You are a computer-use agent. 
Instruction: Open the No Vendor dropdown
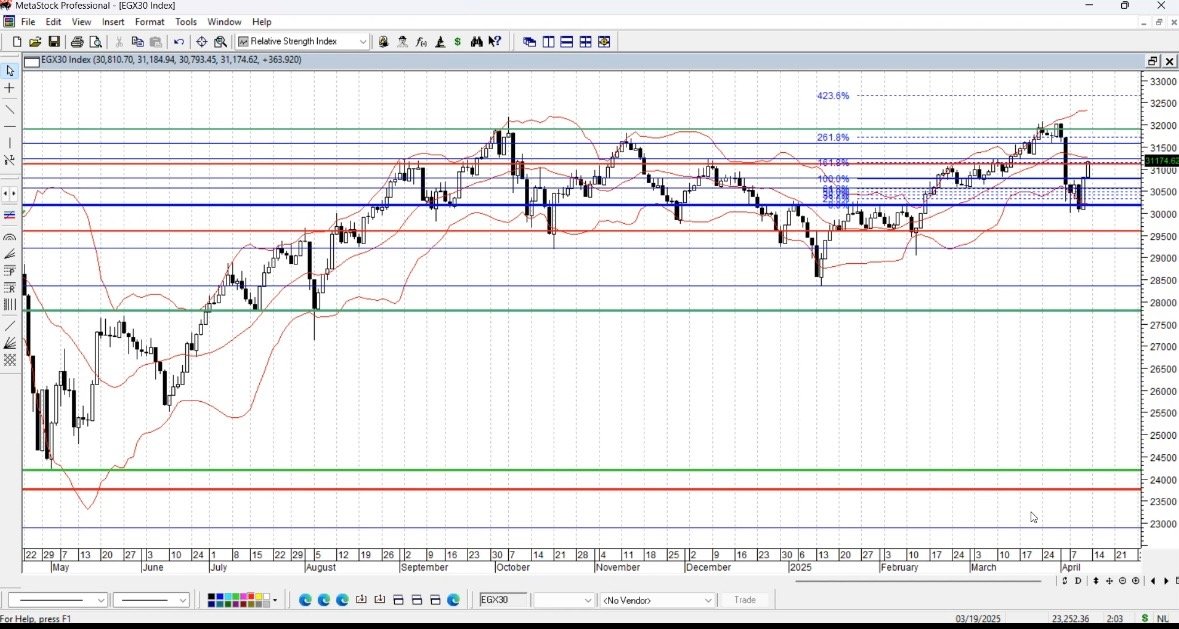click(x=708, y=600)
